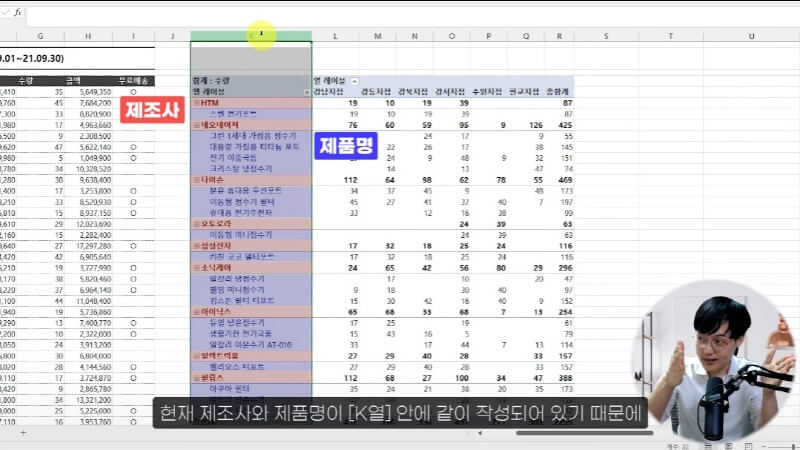Image resolution: width=800 pixels, height=450 pixels.
Task: Add a new sheet with plus icon
Action: point(23,433)
